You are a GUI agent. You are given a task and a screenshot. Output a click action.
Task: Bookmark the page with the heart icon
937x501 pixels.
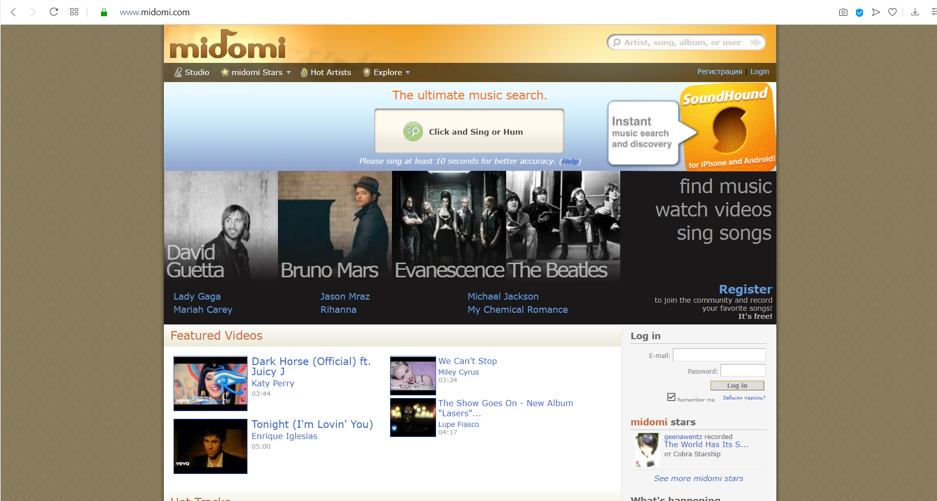892,12
